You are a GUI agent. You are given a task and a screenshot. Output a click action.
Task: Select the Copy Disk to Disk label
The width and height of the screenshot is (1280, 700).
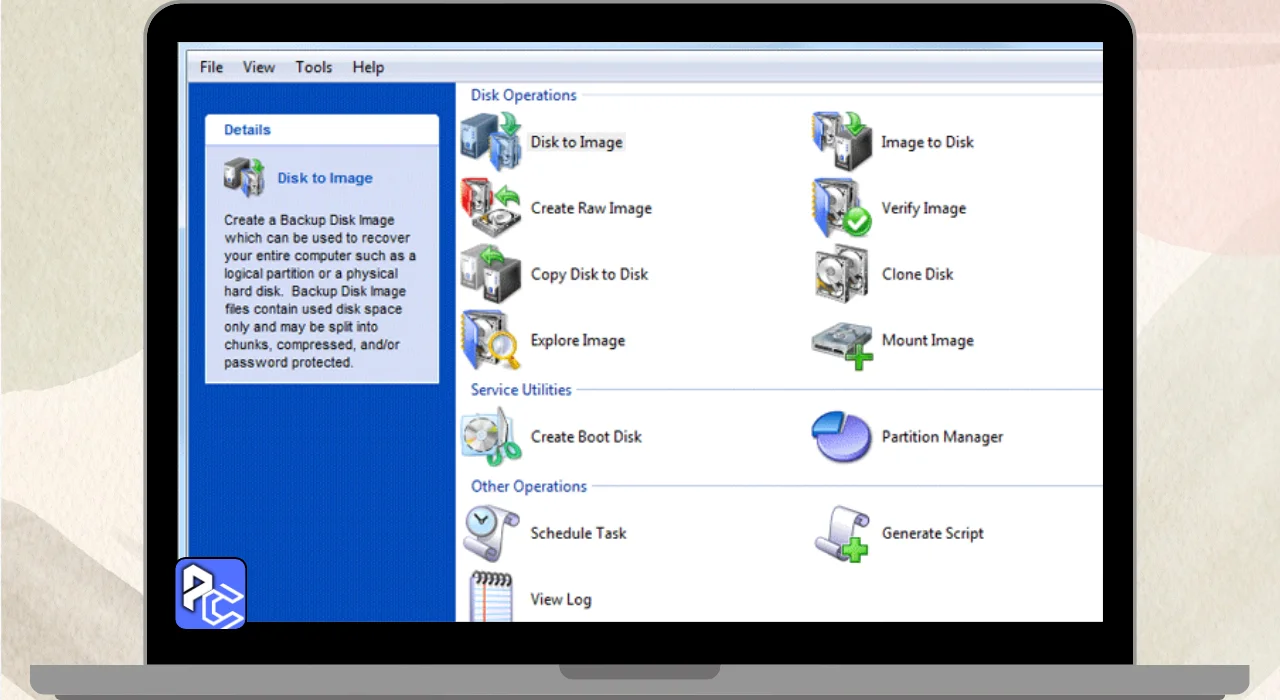tap(589, 274)
